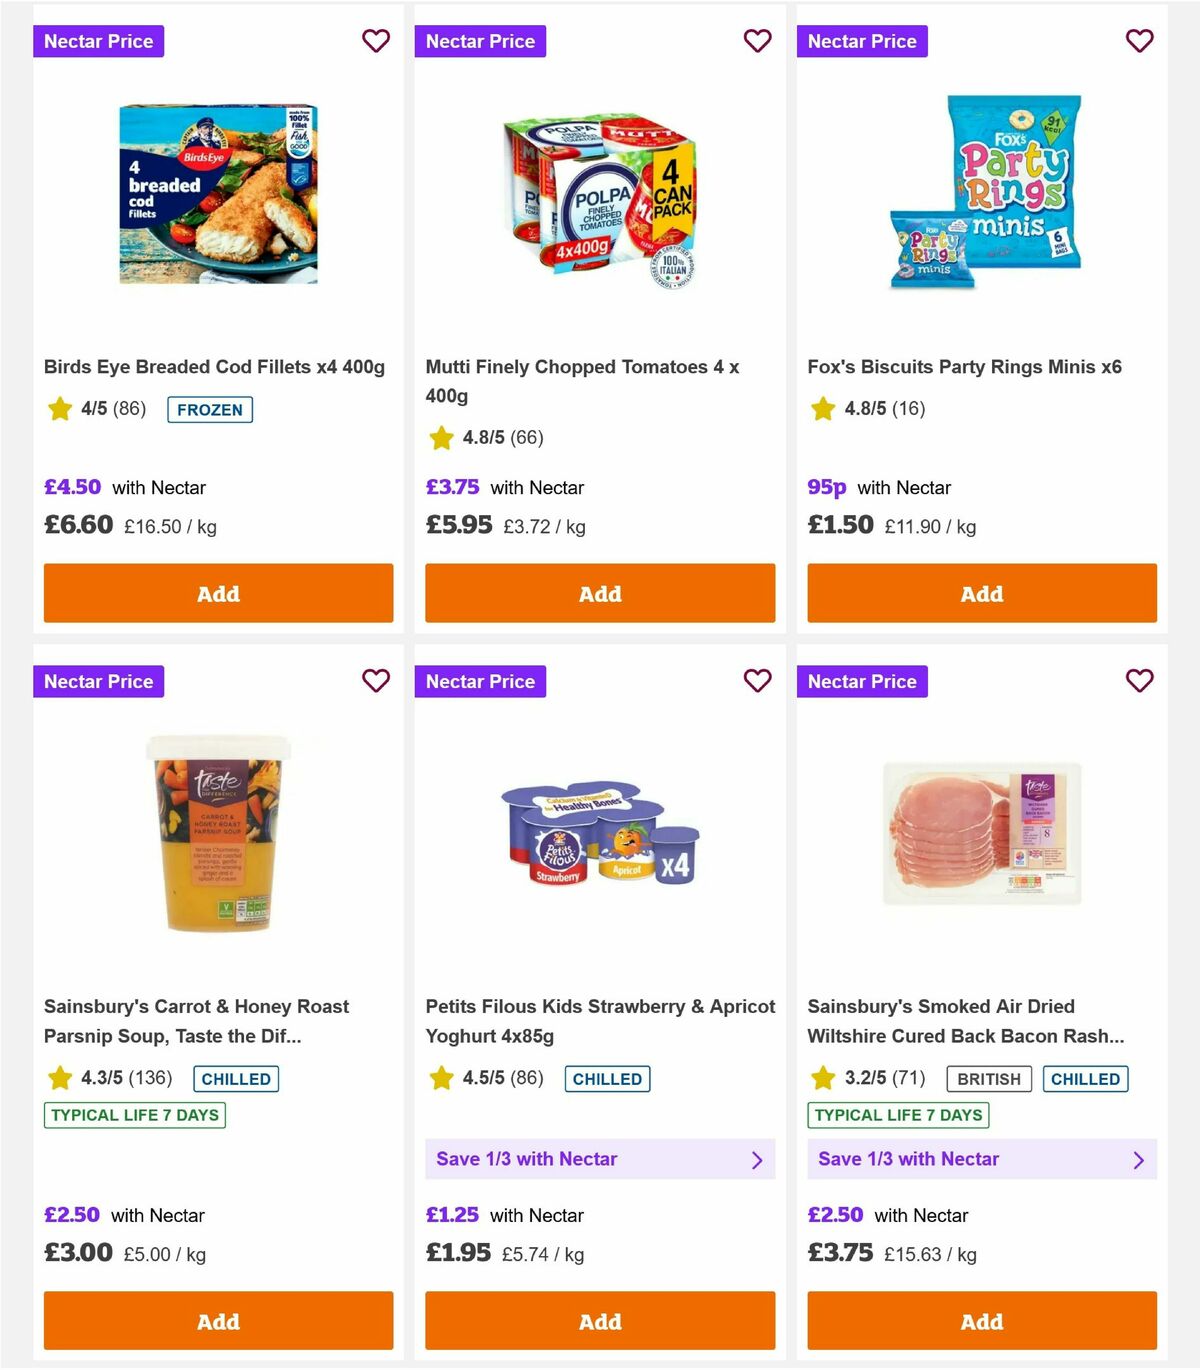This screenshot has width=1200, height=1370.
Task: Click the star rating icon on Mutti tomatoes card
Action: [441, 437]
